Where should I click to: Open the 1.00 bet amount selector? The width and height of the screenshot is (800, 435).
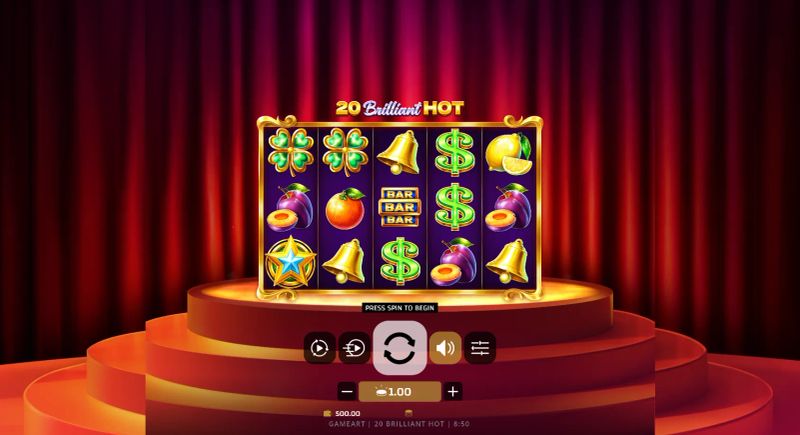point(399,392)
